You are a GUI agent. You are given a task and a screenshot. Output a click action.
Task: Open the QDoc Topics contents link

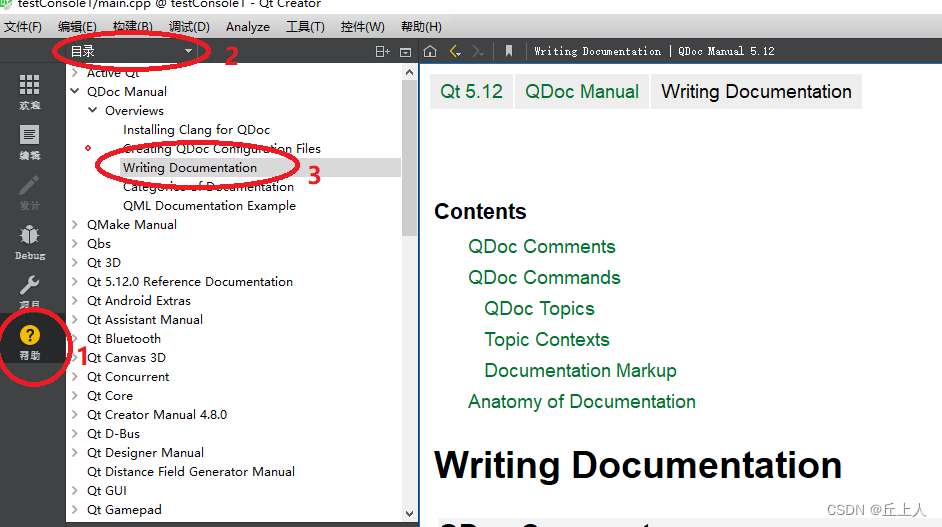539,309
